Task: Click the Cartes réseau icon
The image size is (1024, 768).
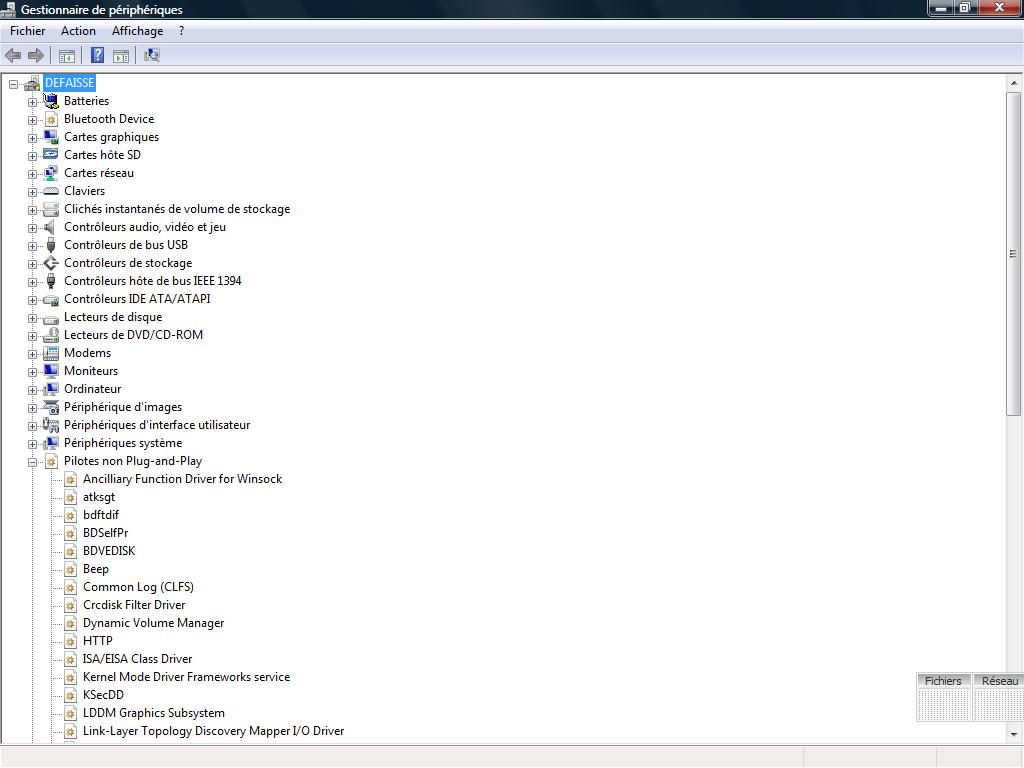Action: click(x=51, y=173)
